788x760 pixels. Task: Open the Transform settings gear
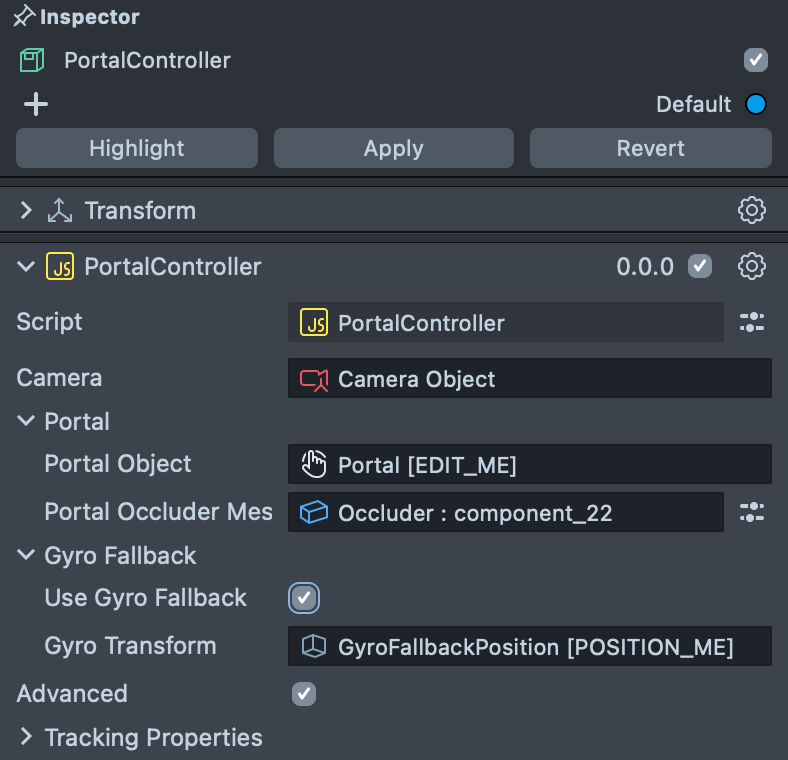pyautogui.click(x=751, y=210)
